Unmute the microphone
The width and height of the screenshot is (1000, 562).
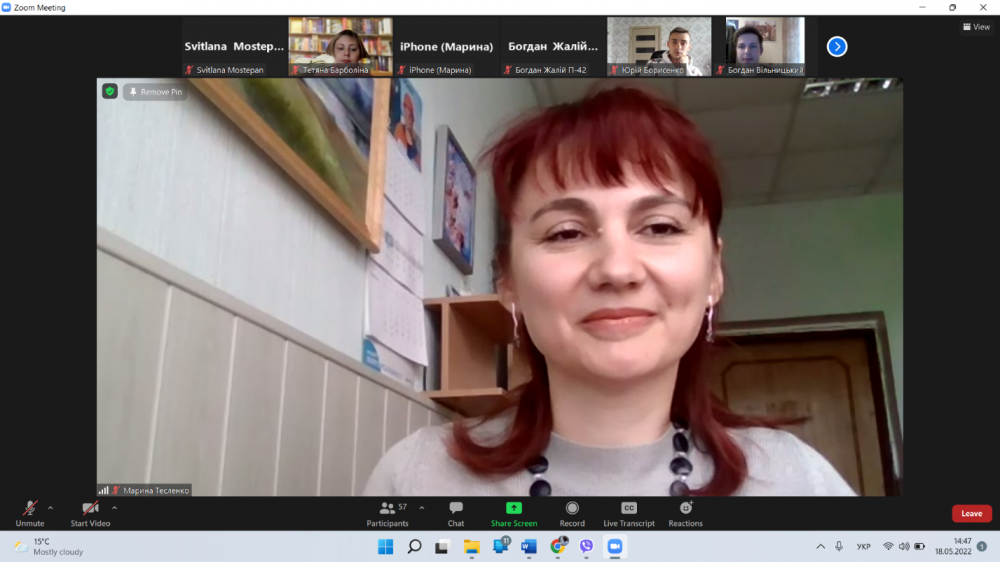pyautogui.click(x=30, y=511)
